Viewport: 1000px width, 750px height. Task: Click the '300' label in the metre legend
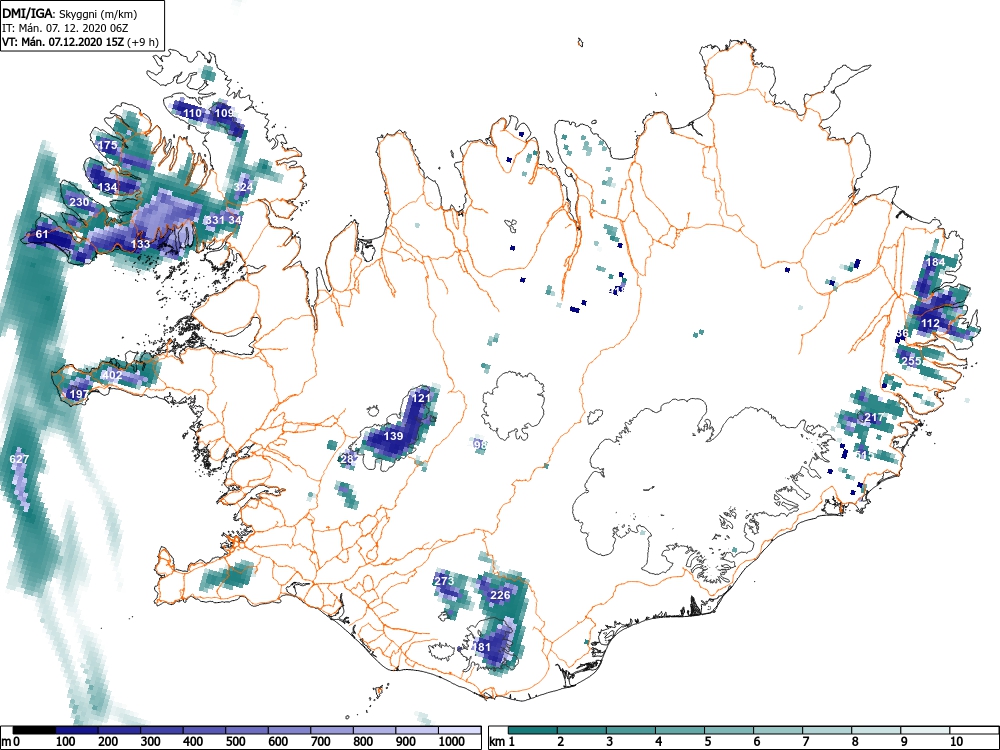click(151, 742)
